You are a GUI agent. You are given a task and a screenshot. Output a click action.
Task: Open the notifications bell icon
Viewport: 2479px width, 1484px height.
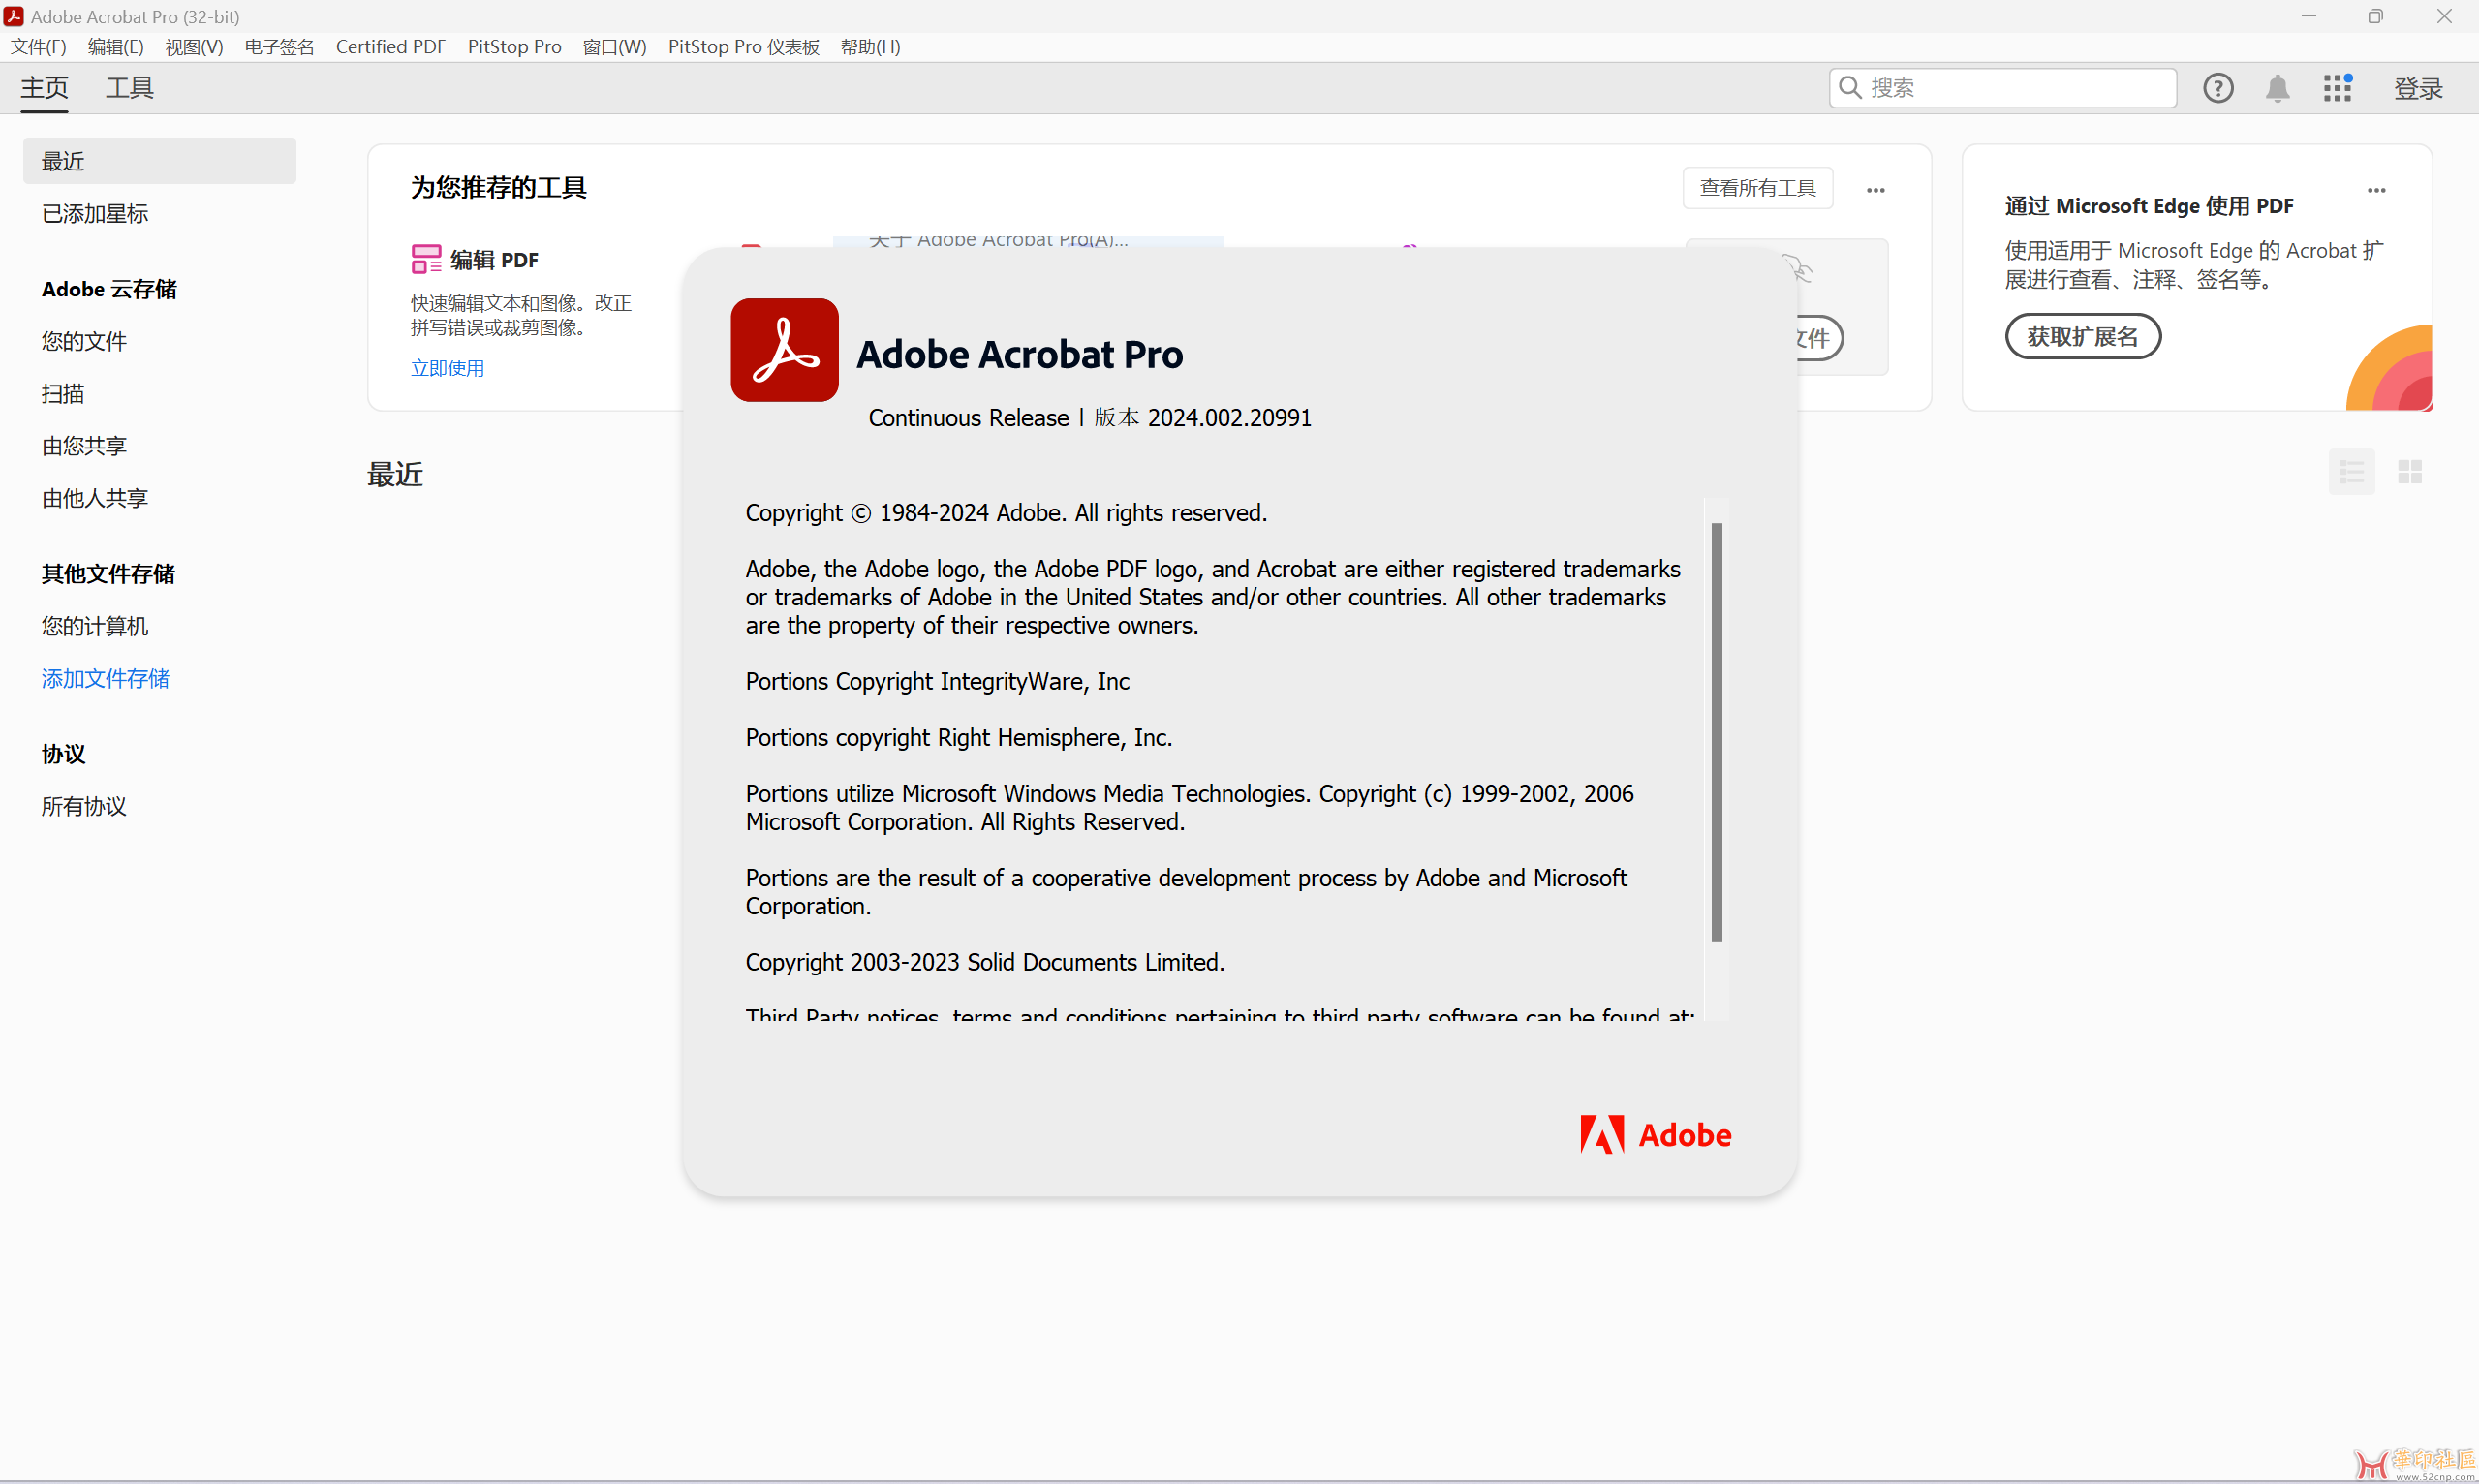2277,88
